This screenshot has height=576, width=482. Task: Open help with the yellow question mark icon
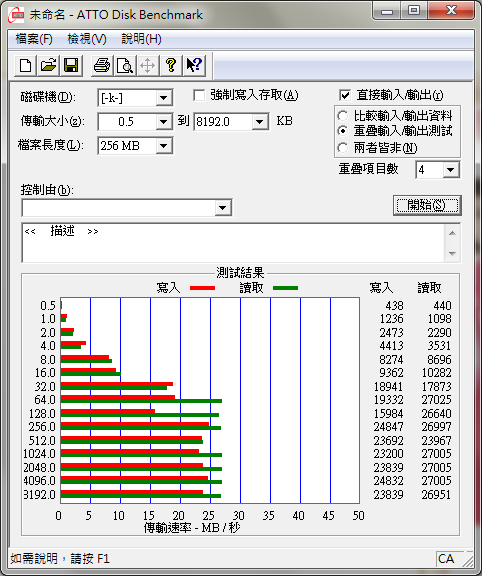(171, 66)
